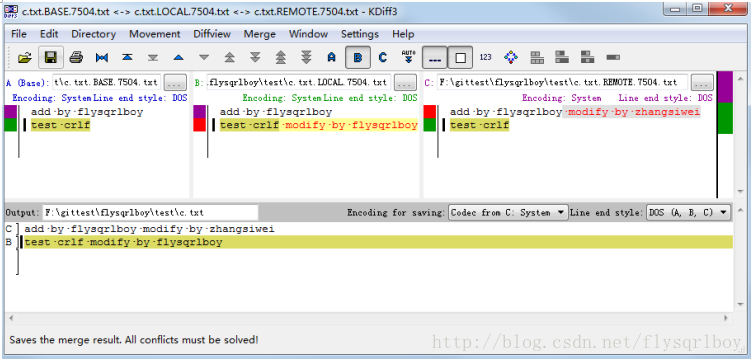753x362 pixels.
Task: Click highlighted output line sourced from B
Action: point(378,242)
